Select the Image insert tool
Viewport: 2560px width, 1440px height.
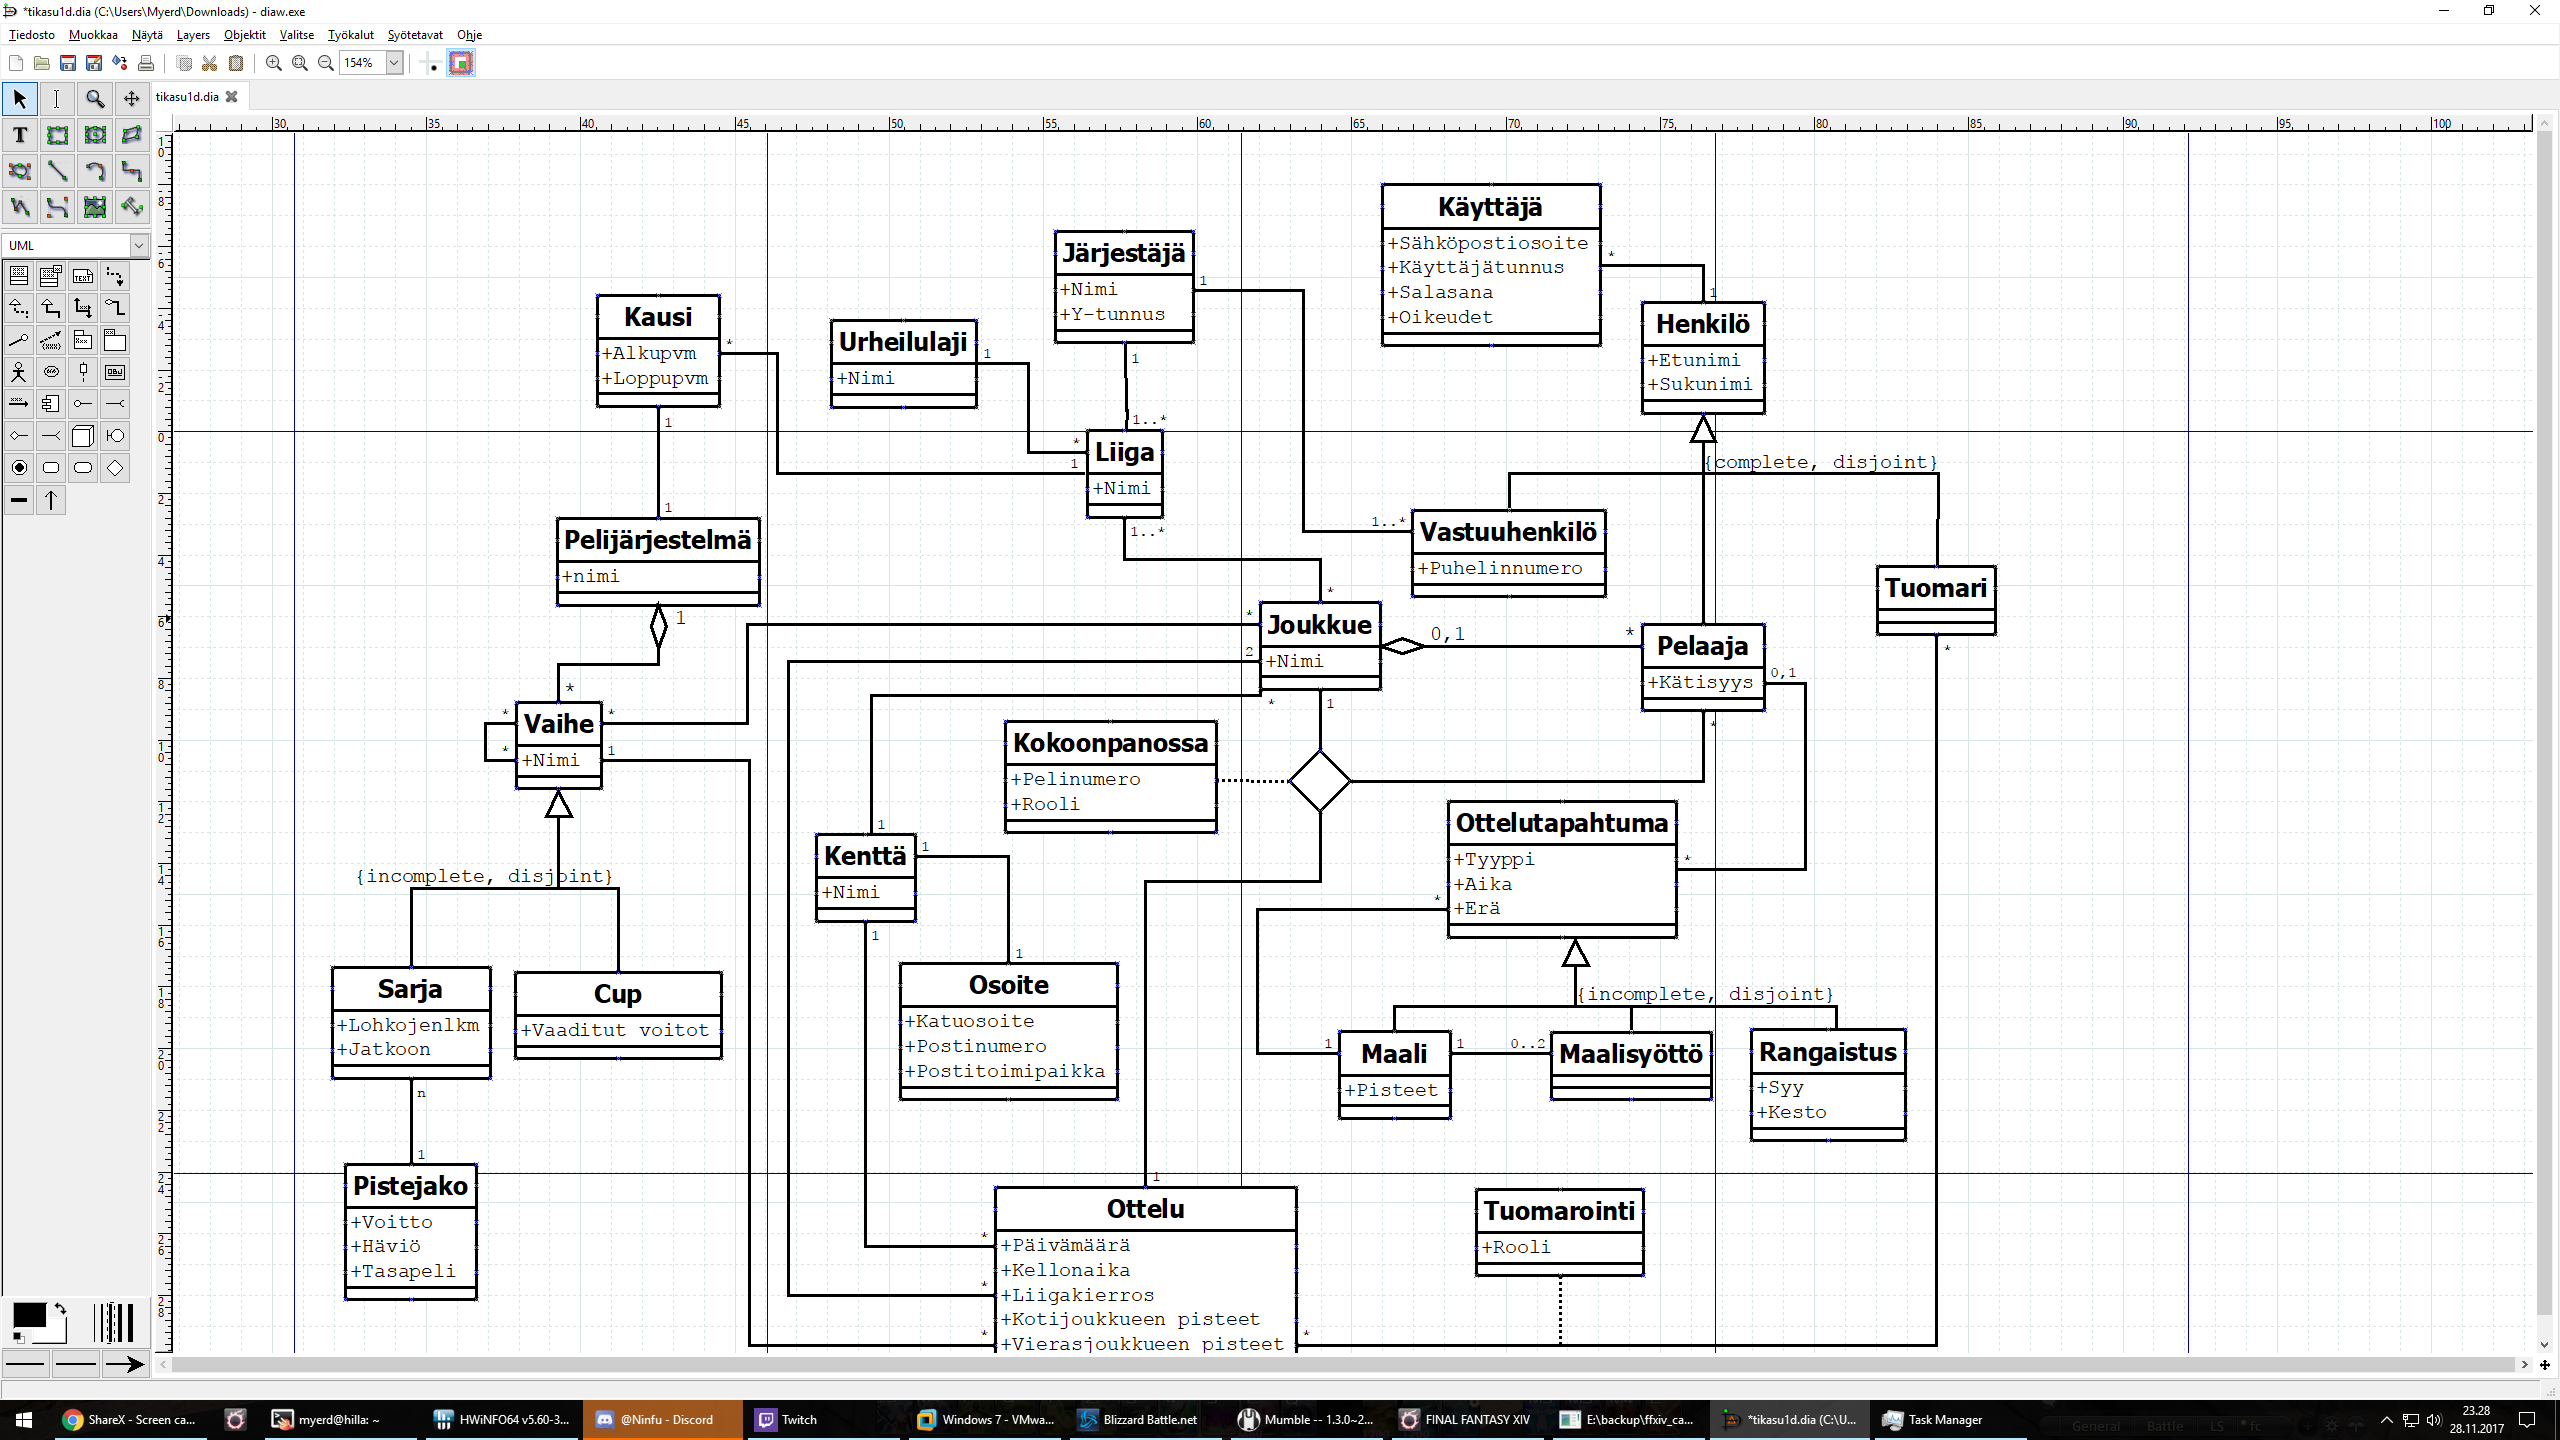click(x=95, y=207)
